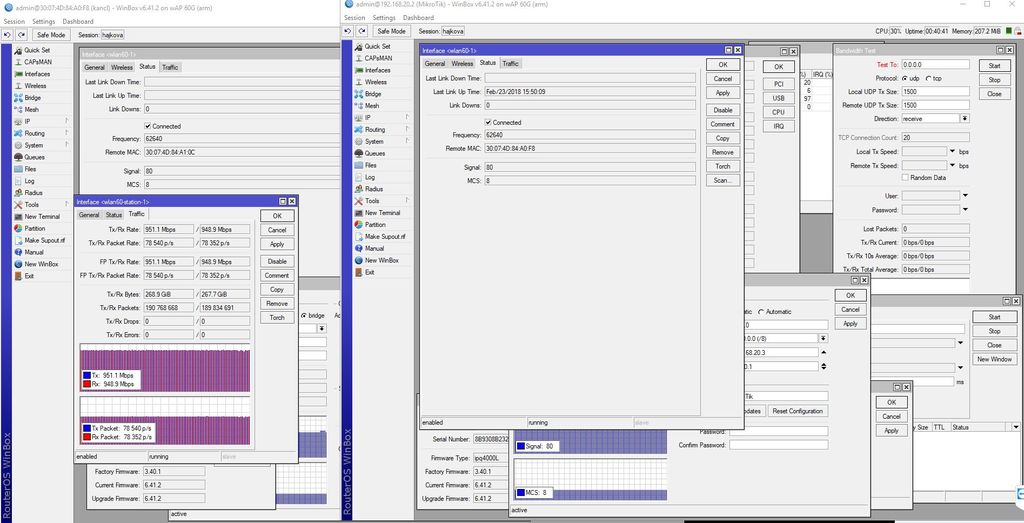This screenshot has height=523, width=1024.
Task: Click Exit in right WinBox sidebar
Action: 370,272
